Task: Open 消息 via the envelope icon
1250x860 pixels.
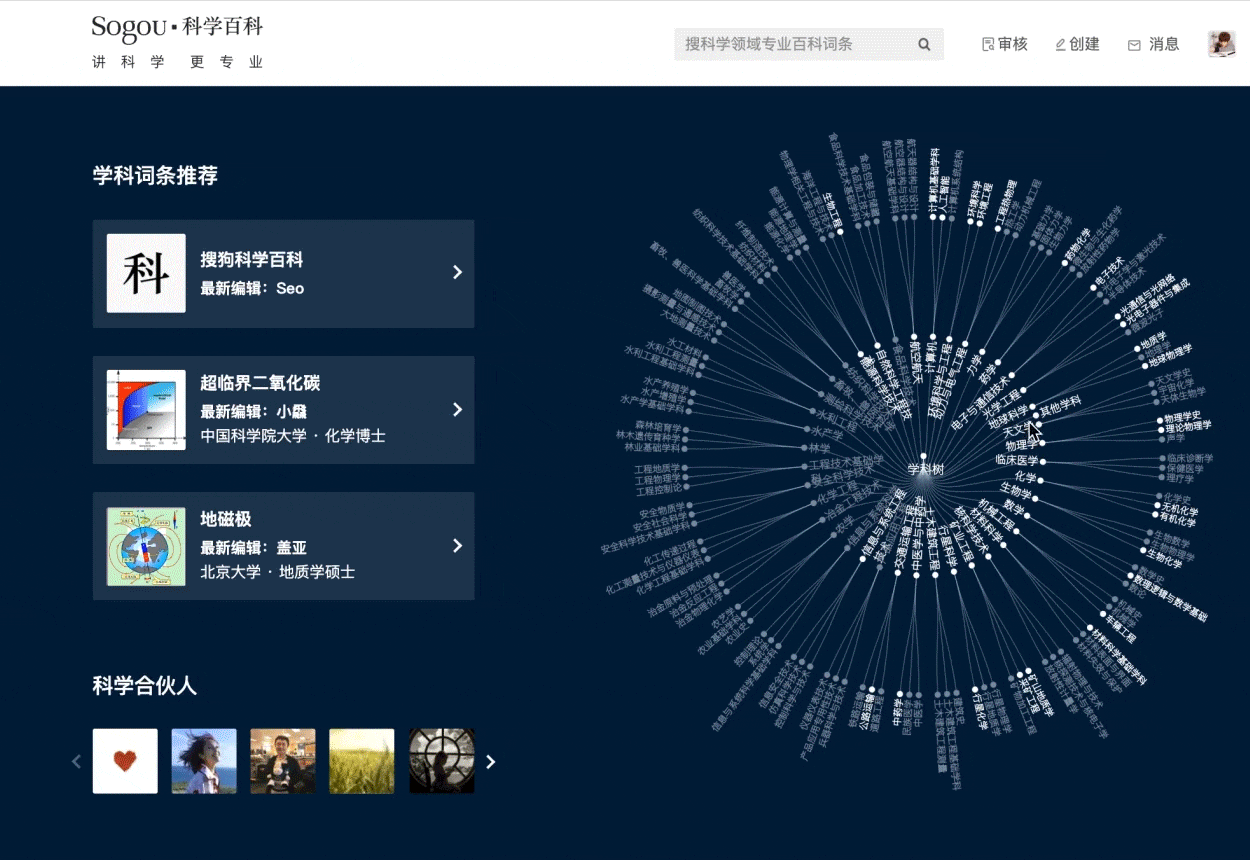Action: click(1133, 44)
